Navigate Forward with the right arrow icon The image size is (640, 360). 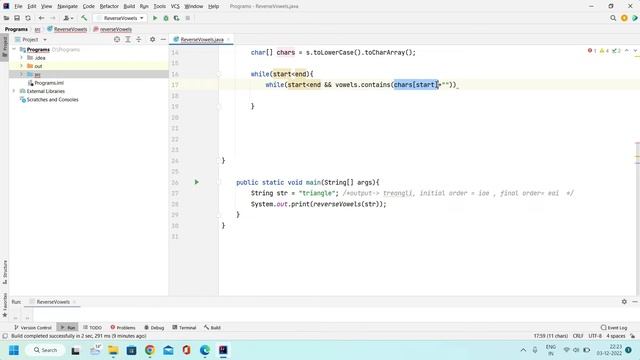tap(53, 18)
